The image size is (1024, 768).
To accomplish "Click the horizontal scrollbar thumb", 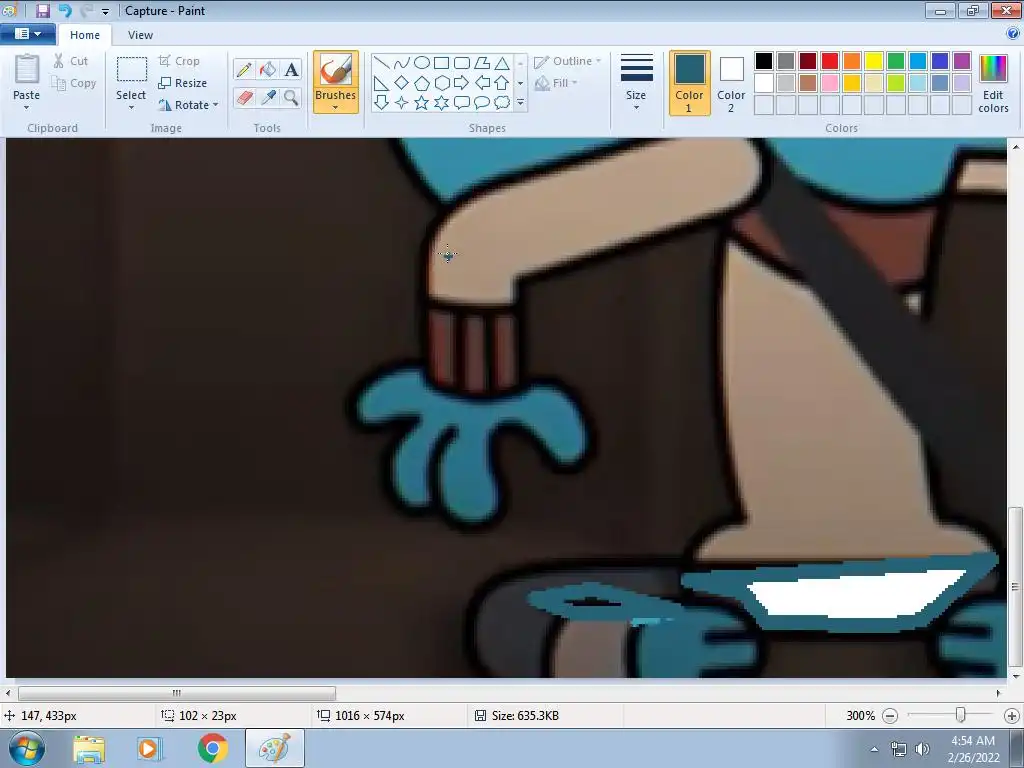I will 177,693.
